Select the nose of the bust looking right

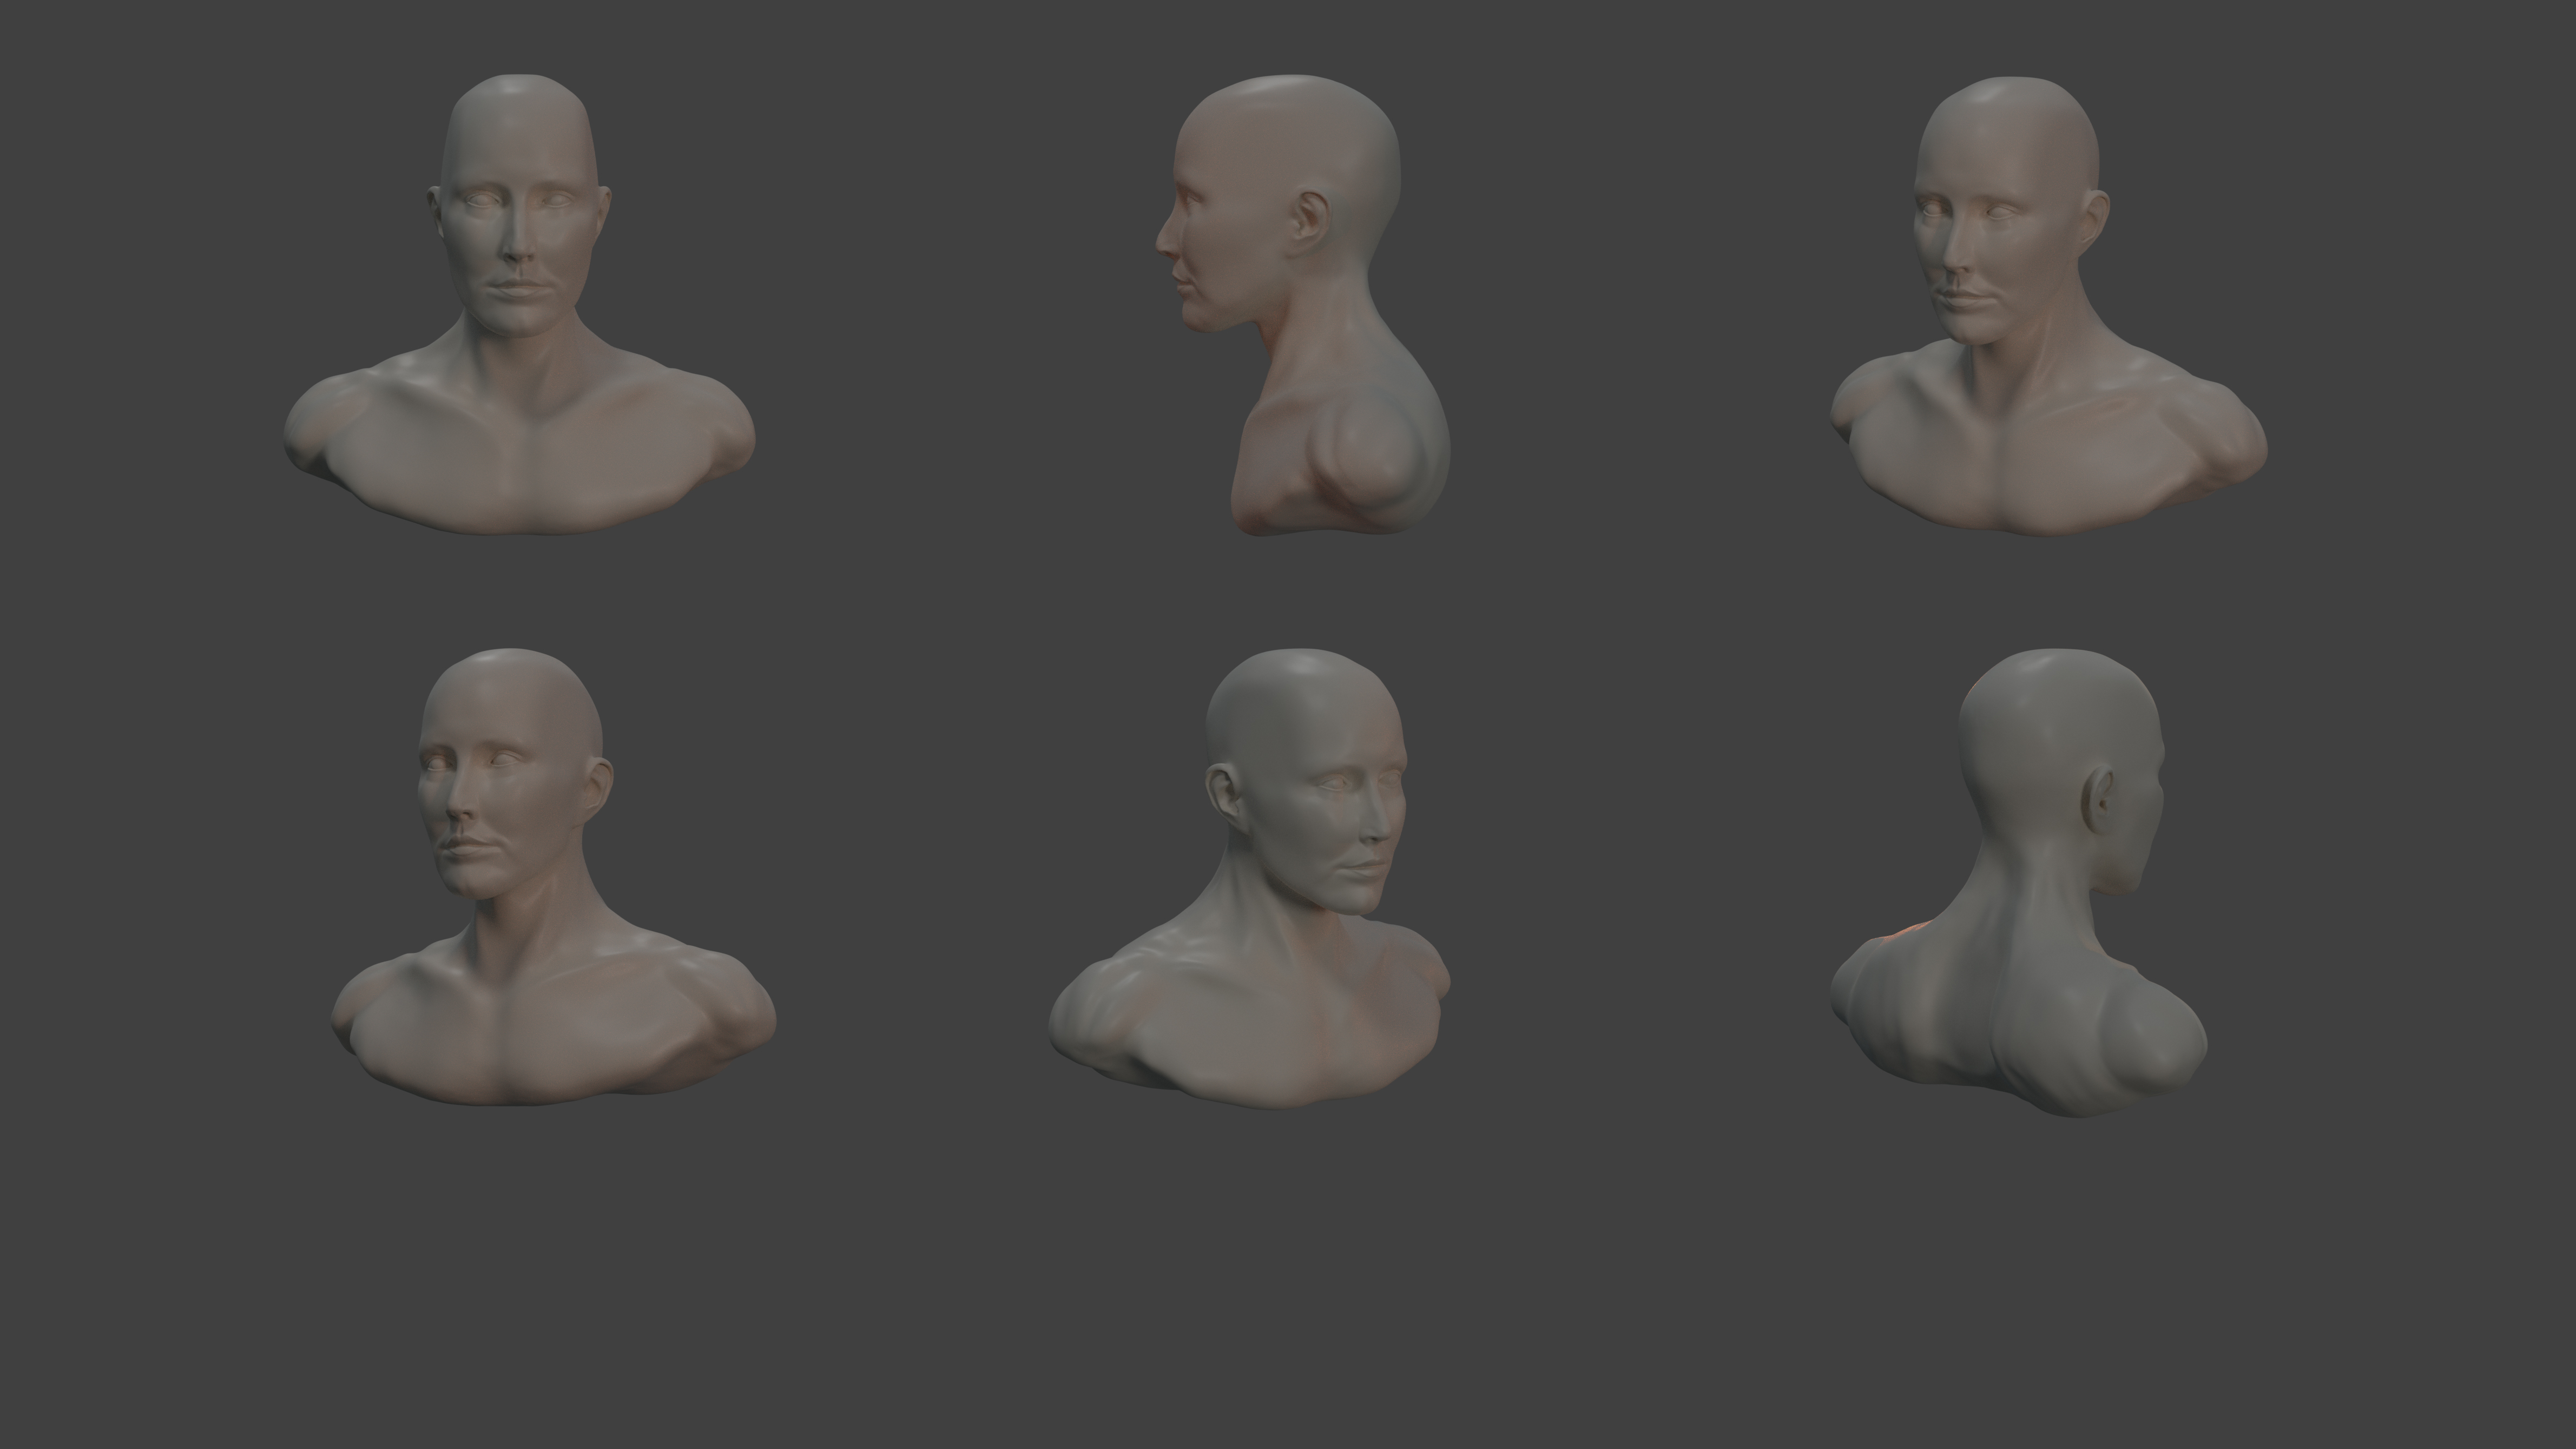tap(1378, 824)
